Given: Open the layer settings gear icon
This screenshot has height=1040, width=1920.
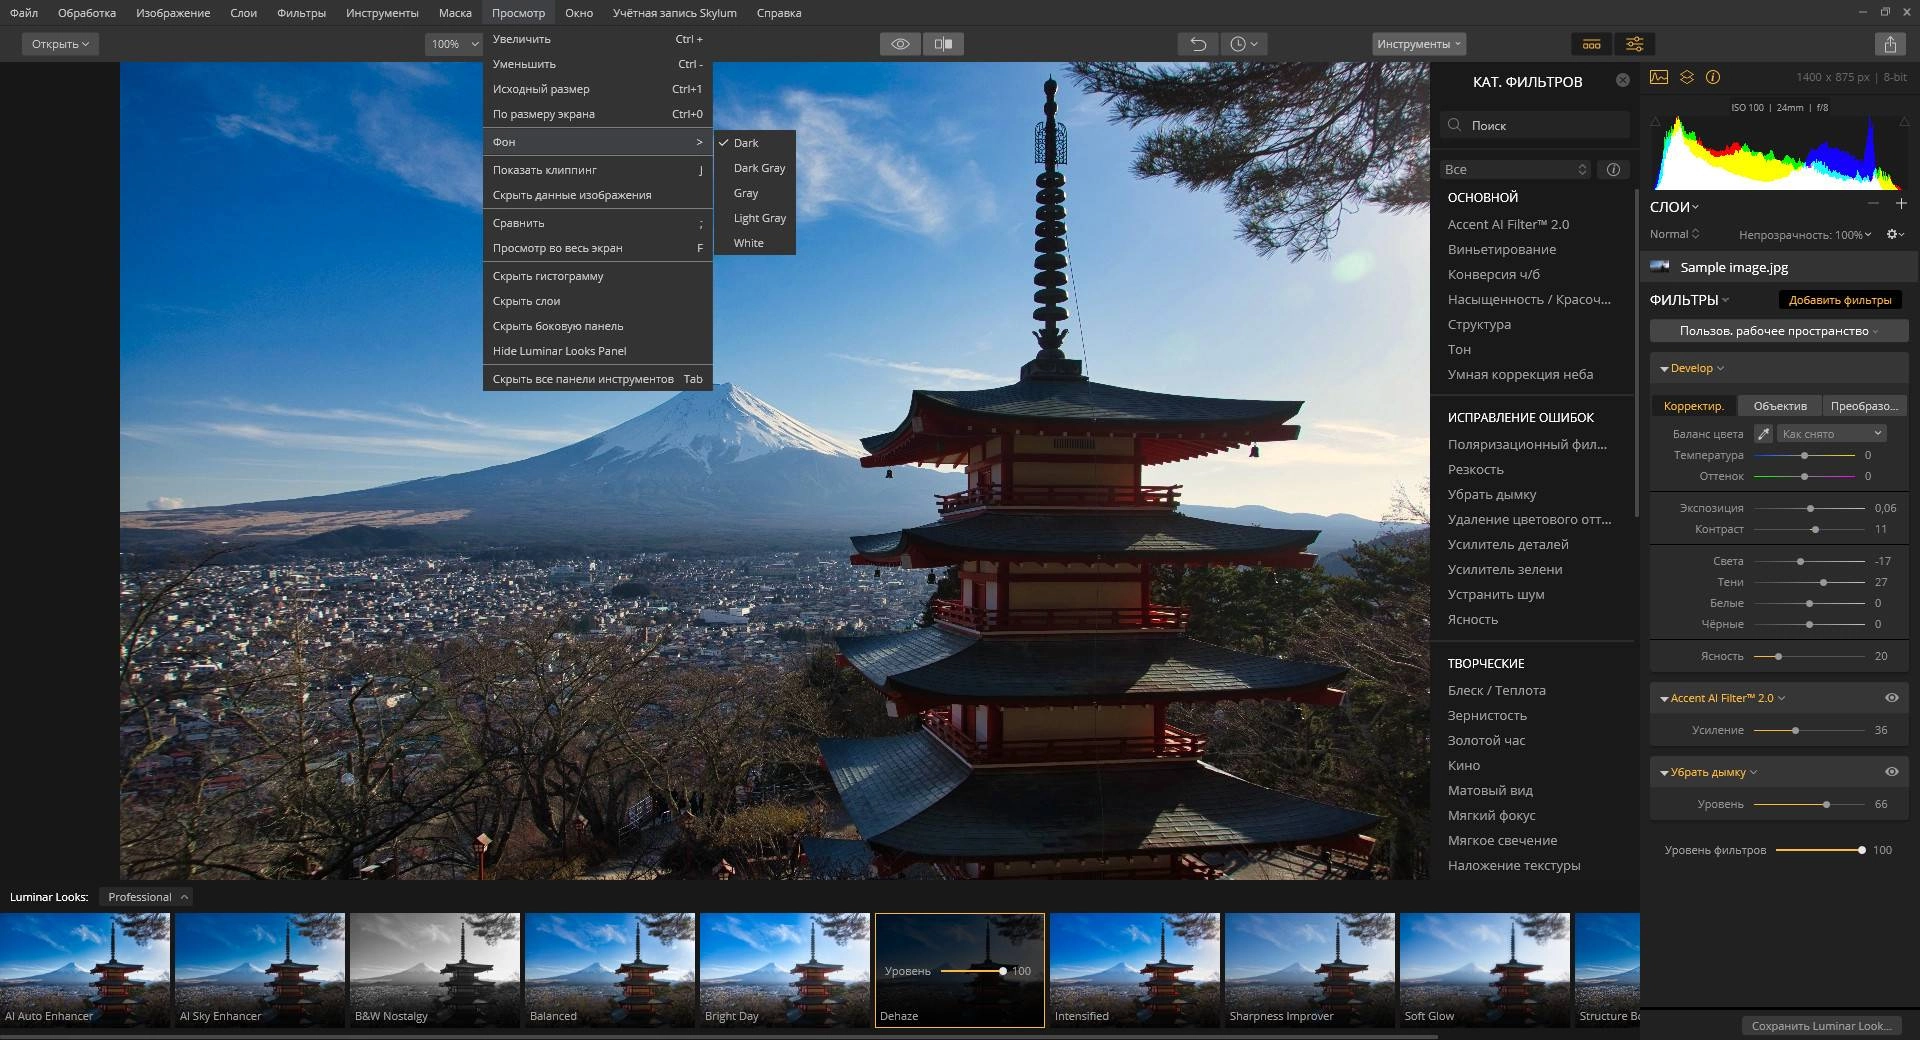Looking at the screenshot, I should pos(1894,234).
